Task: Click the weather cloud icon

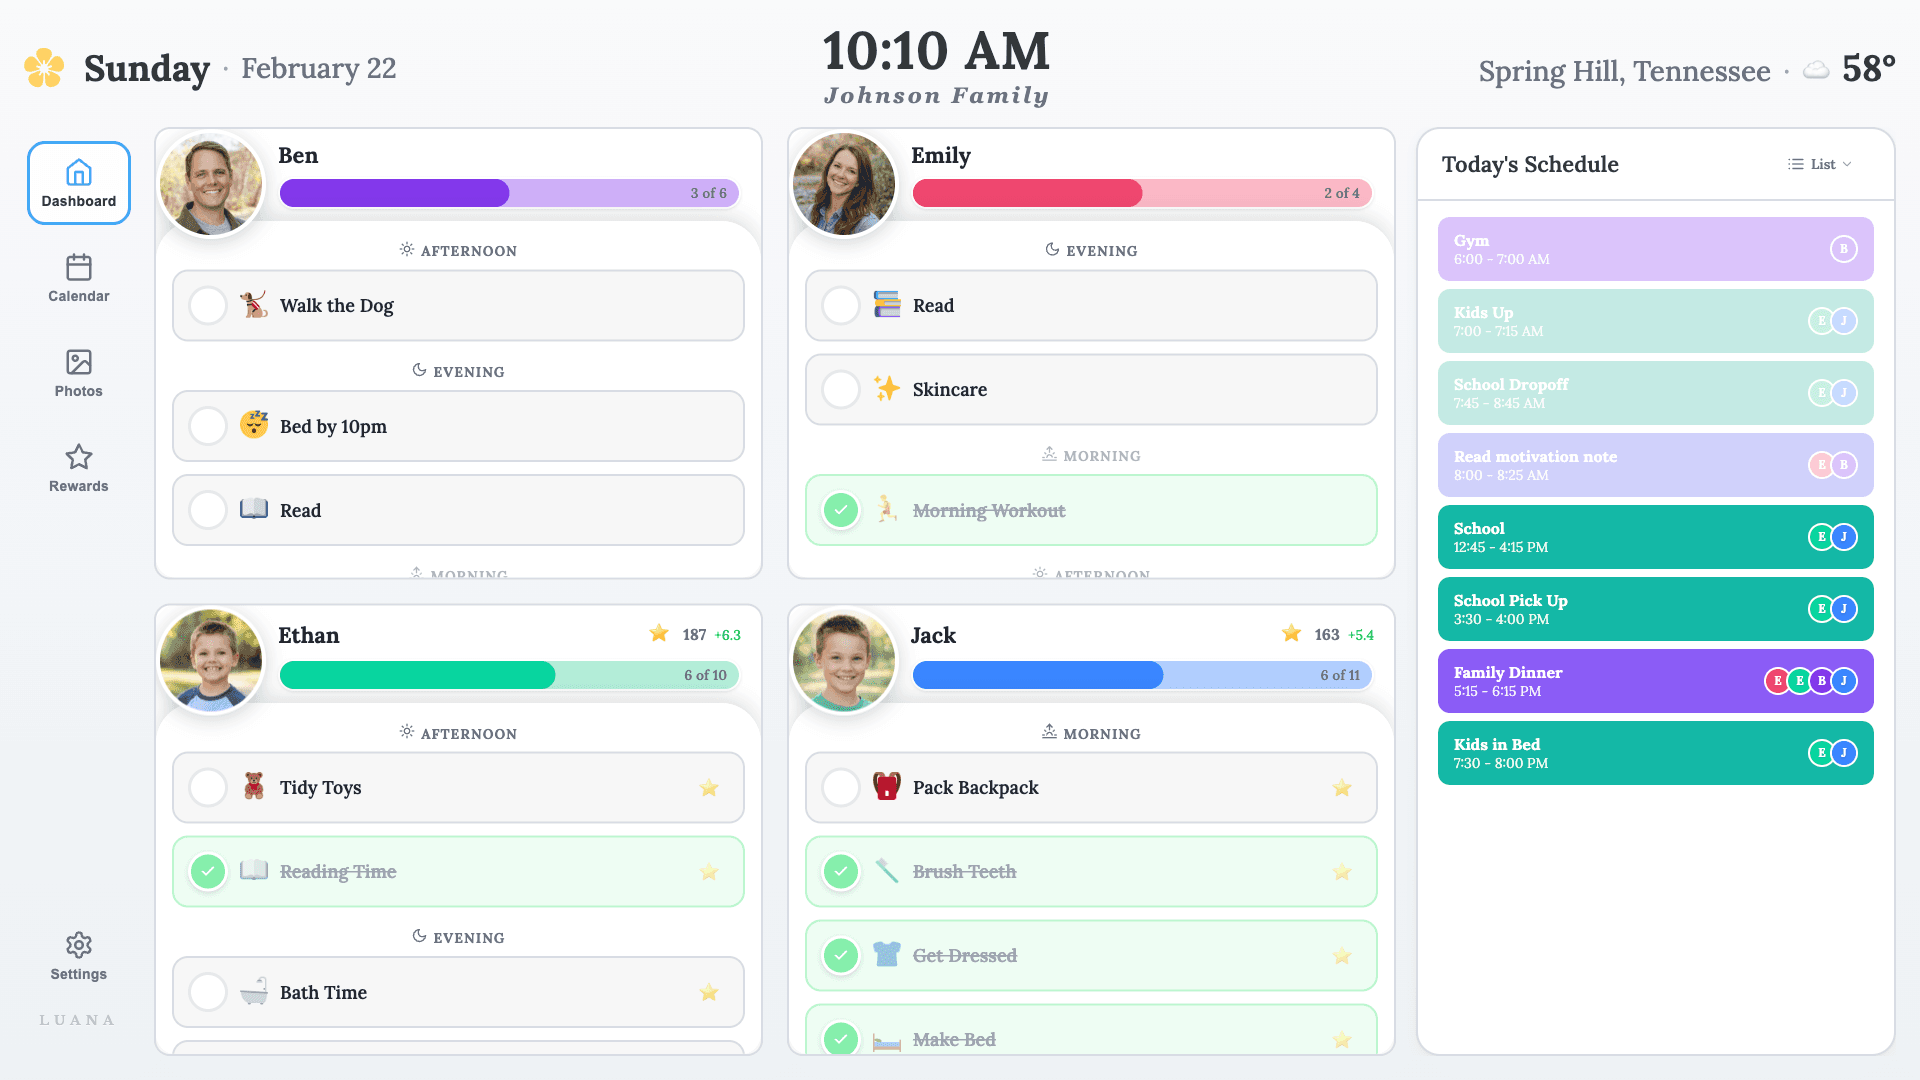Action: pos(1815,70)
